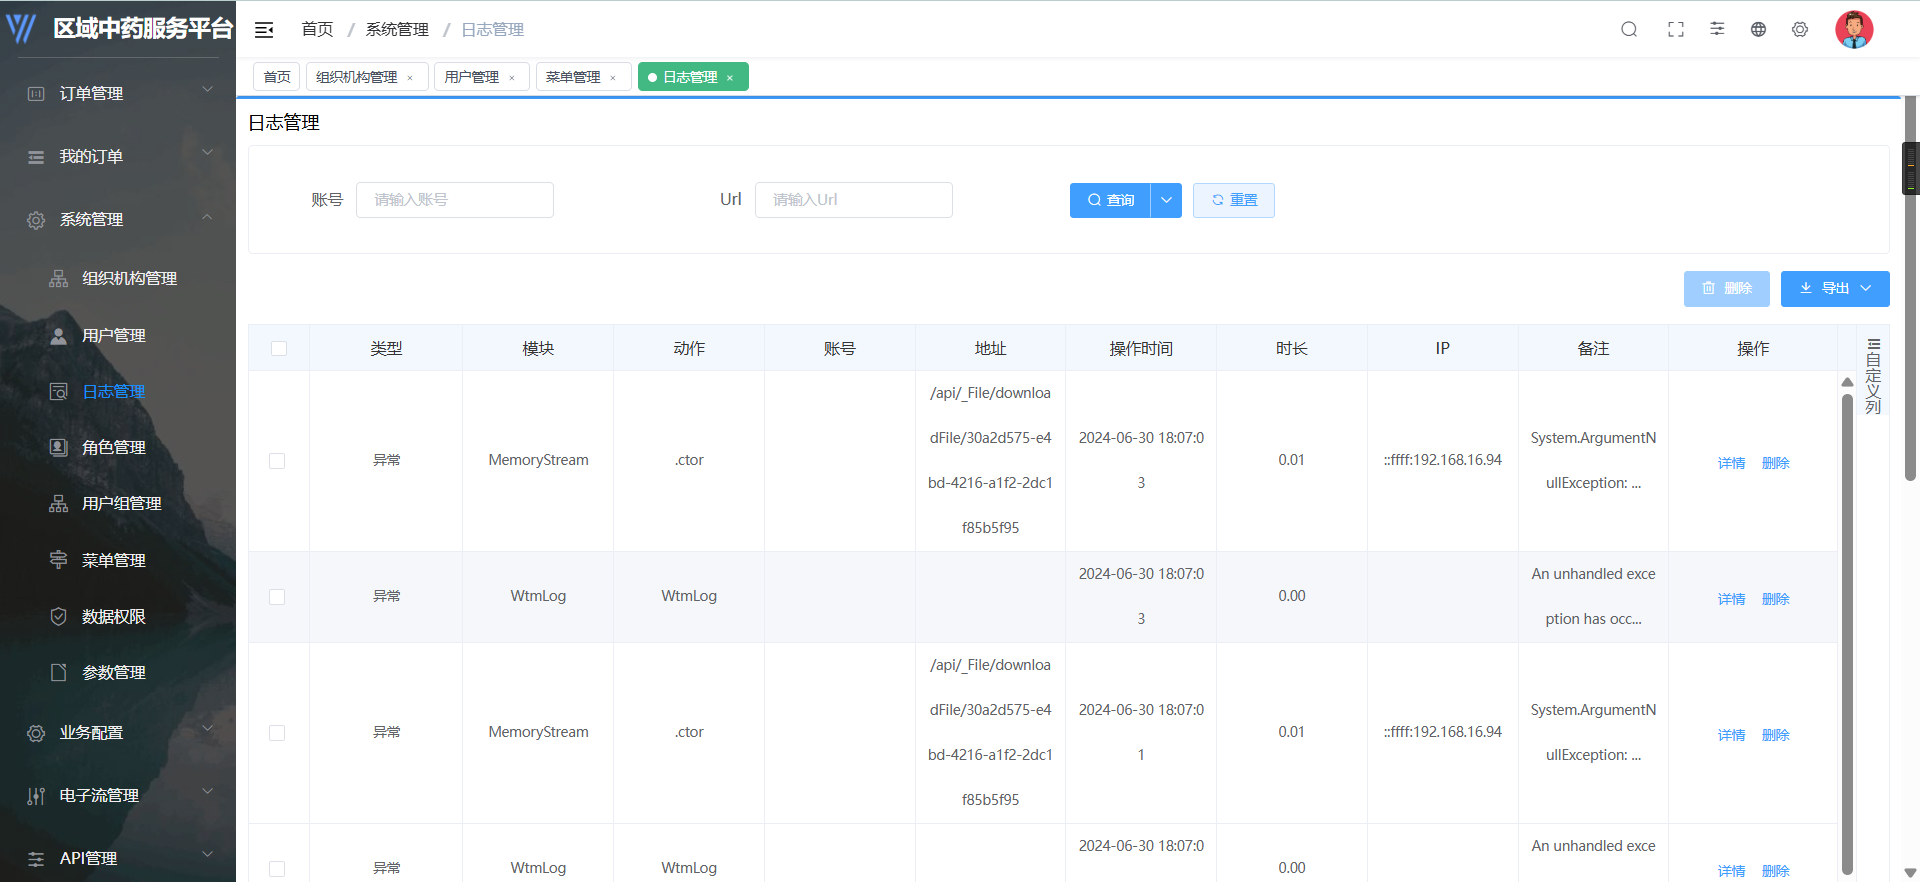Open the 自定义列 column customizer

click(x=1873, y=376)
